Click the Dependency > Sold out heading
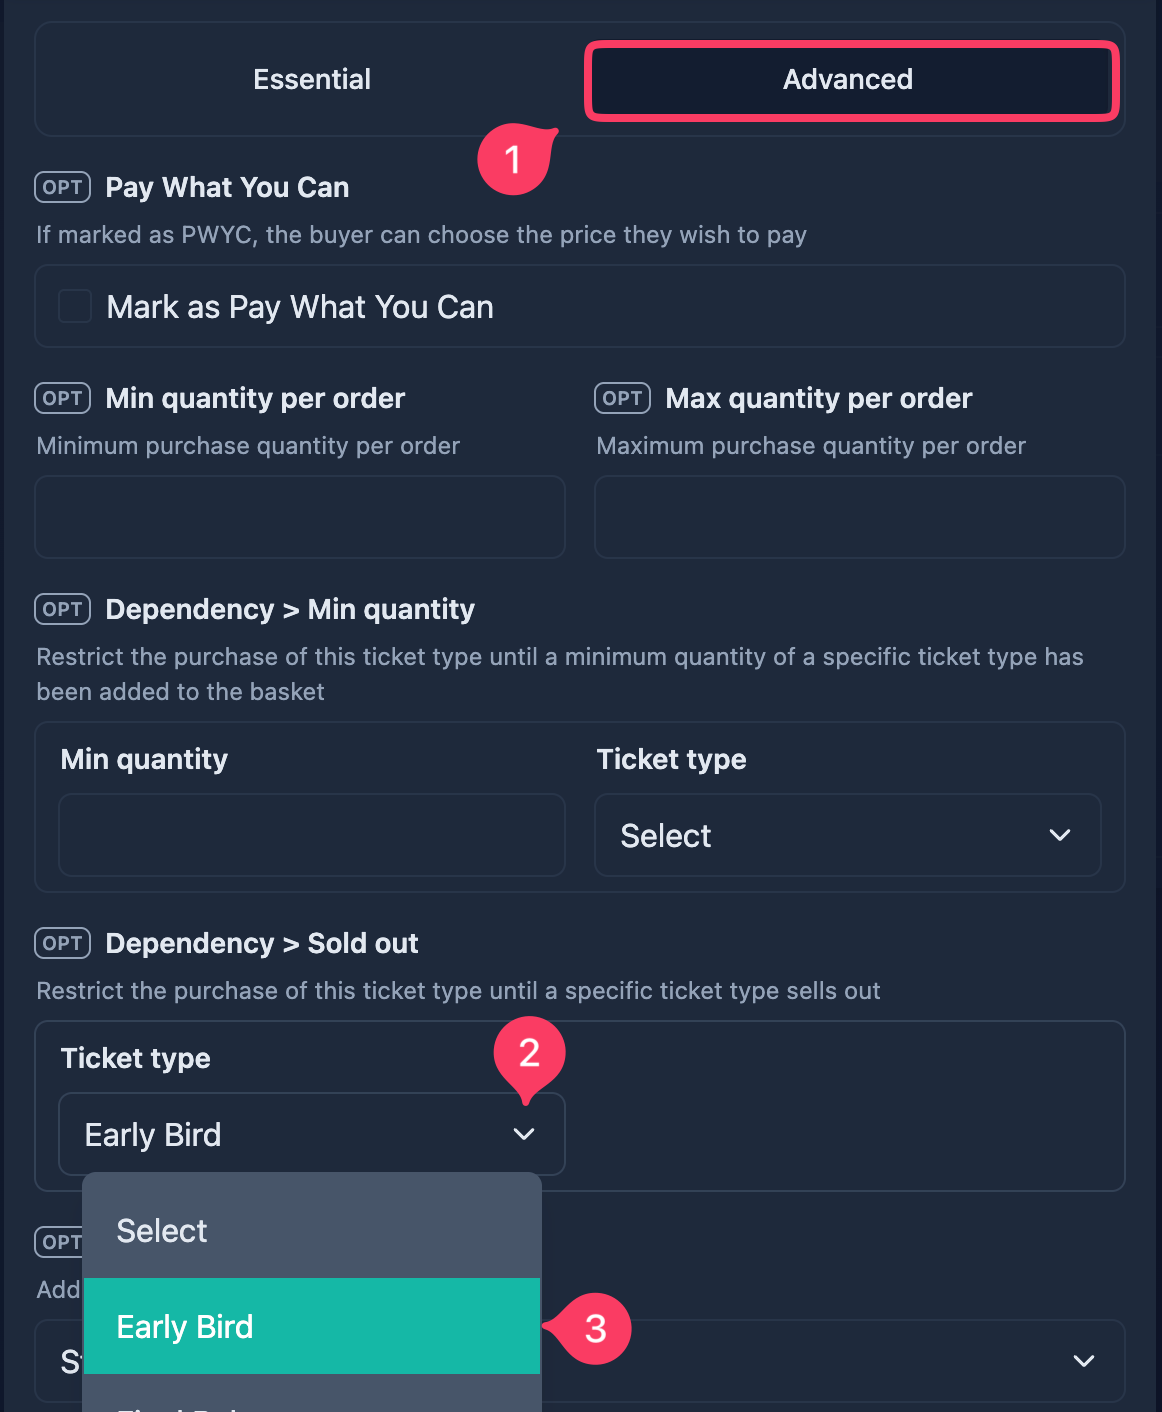 coord(262,943)
